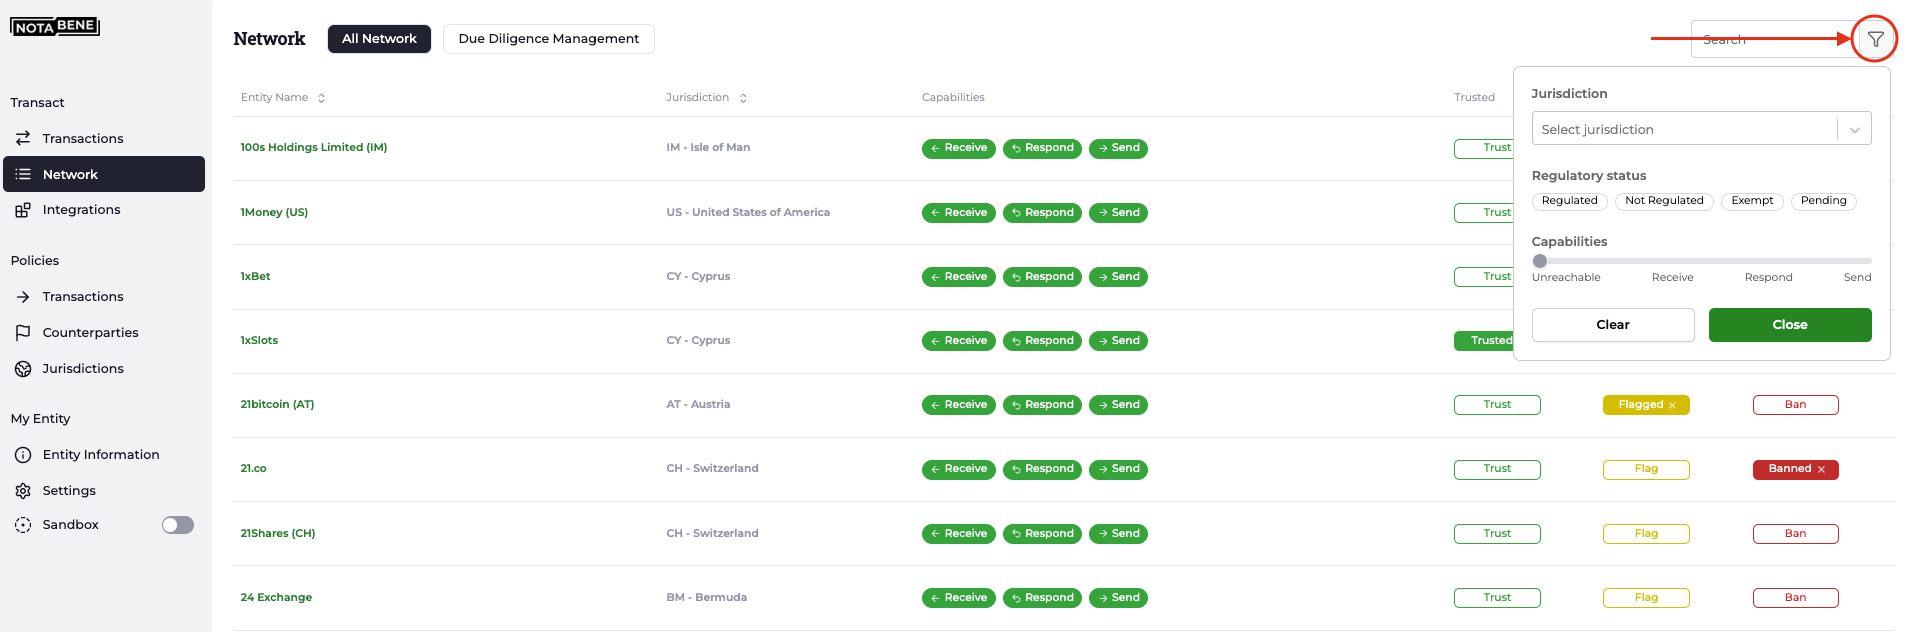Click the Capabilities slider handle
This screenshot has height=632, width=1912.
pyautogui.click(x=1540, y=261)
